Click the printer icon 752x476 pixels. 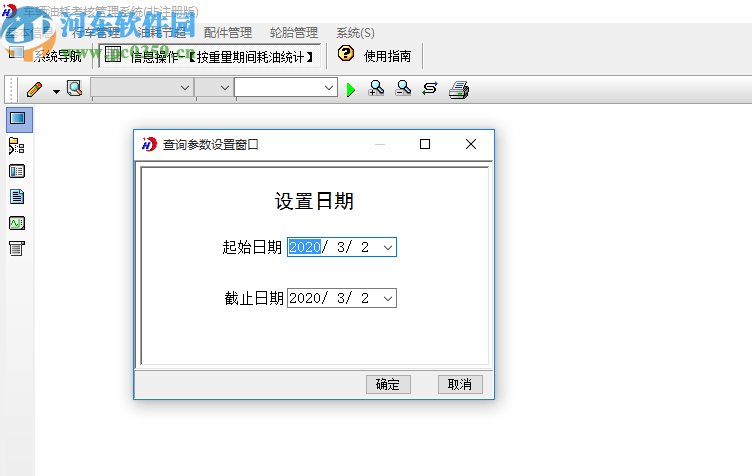(x=459, y=90)
